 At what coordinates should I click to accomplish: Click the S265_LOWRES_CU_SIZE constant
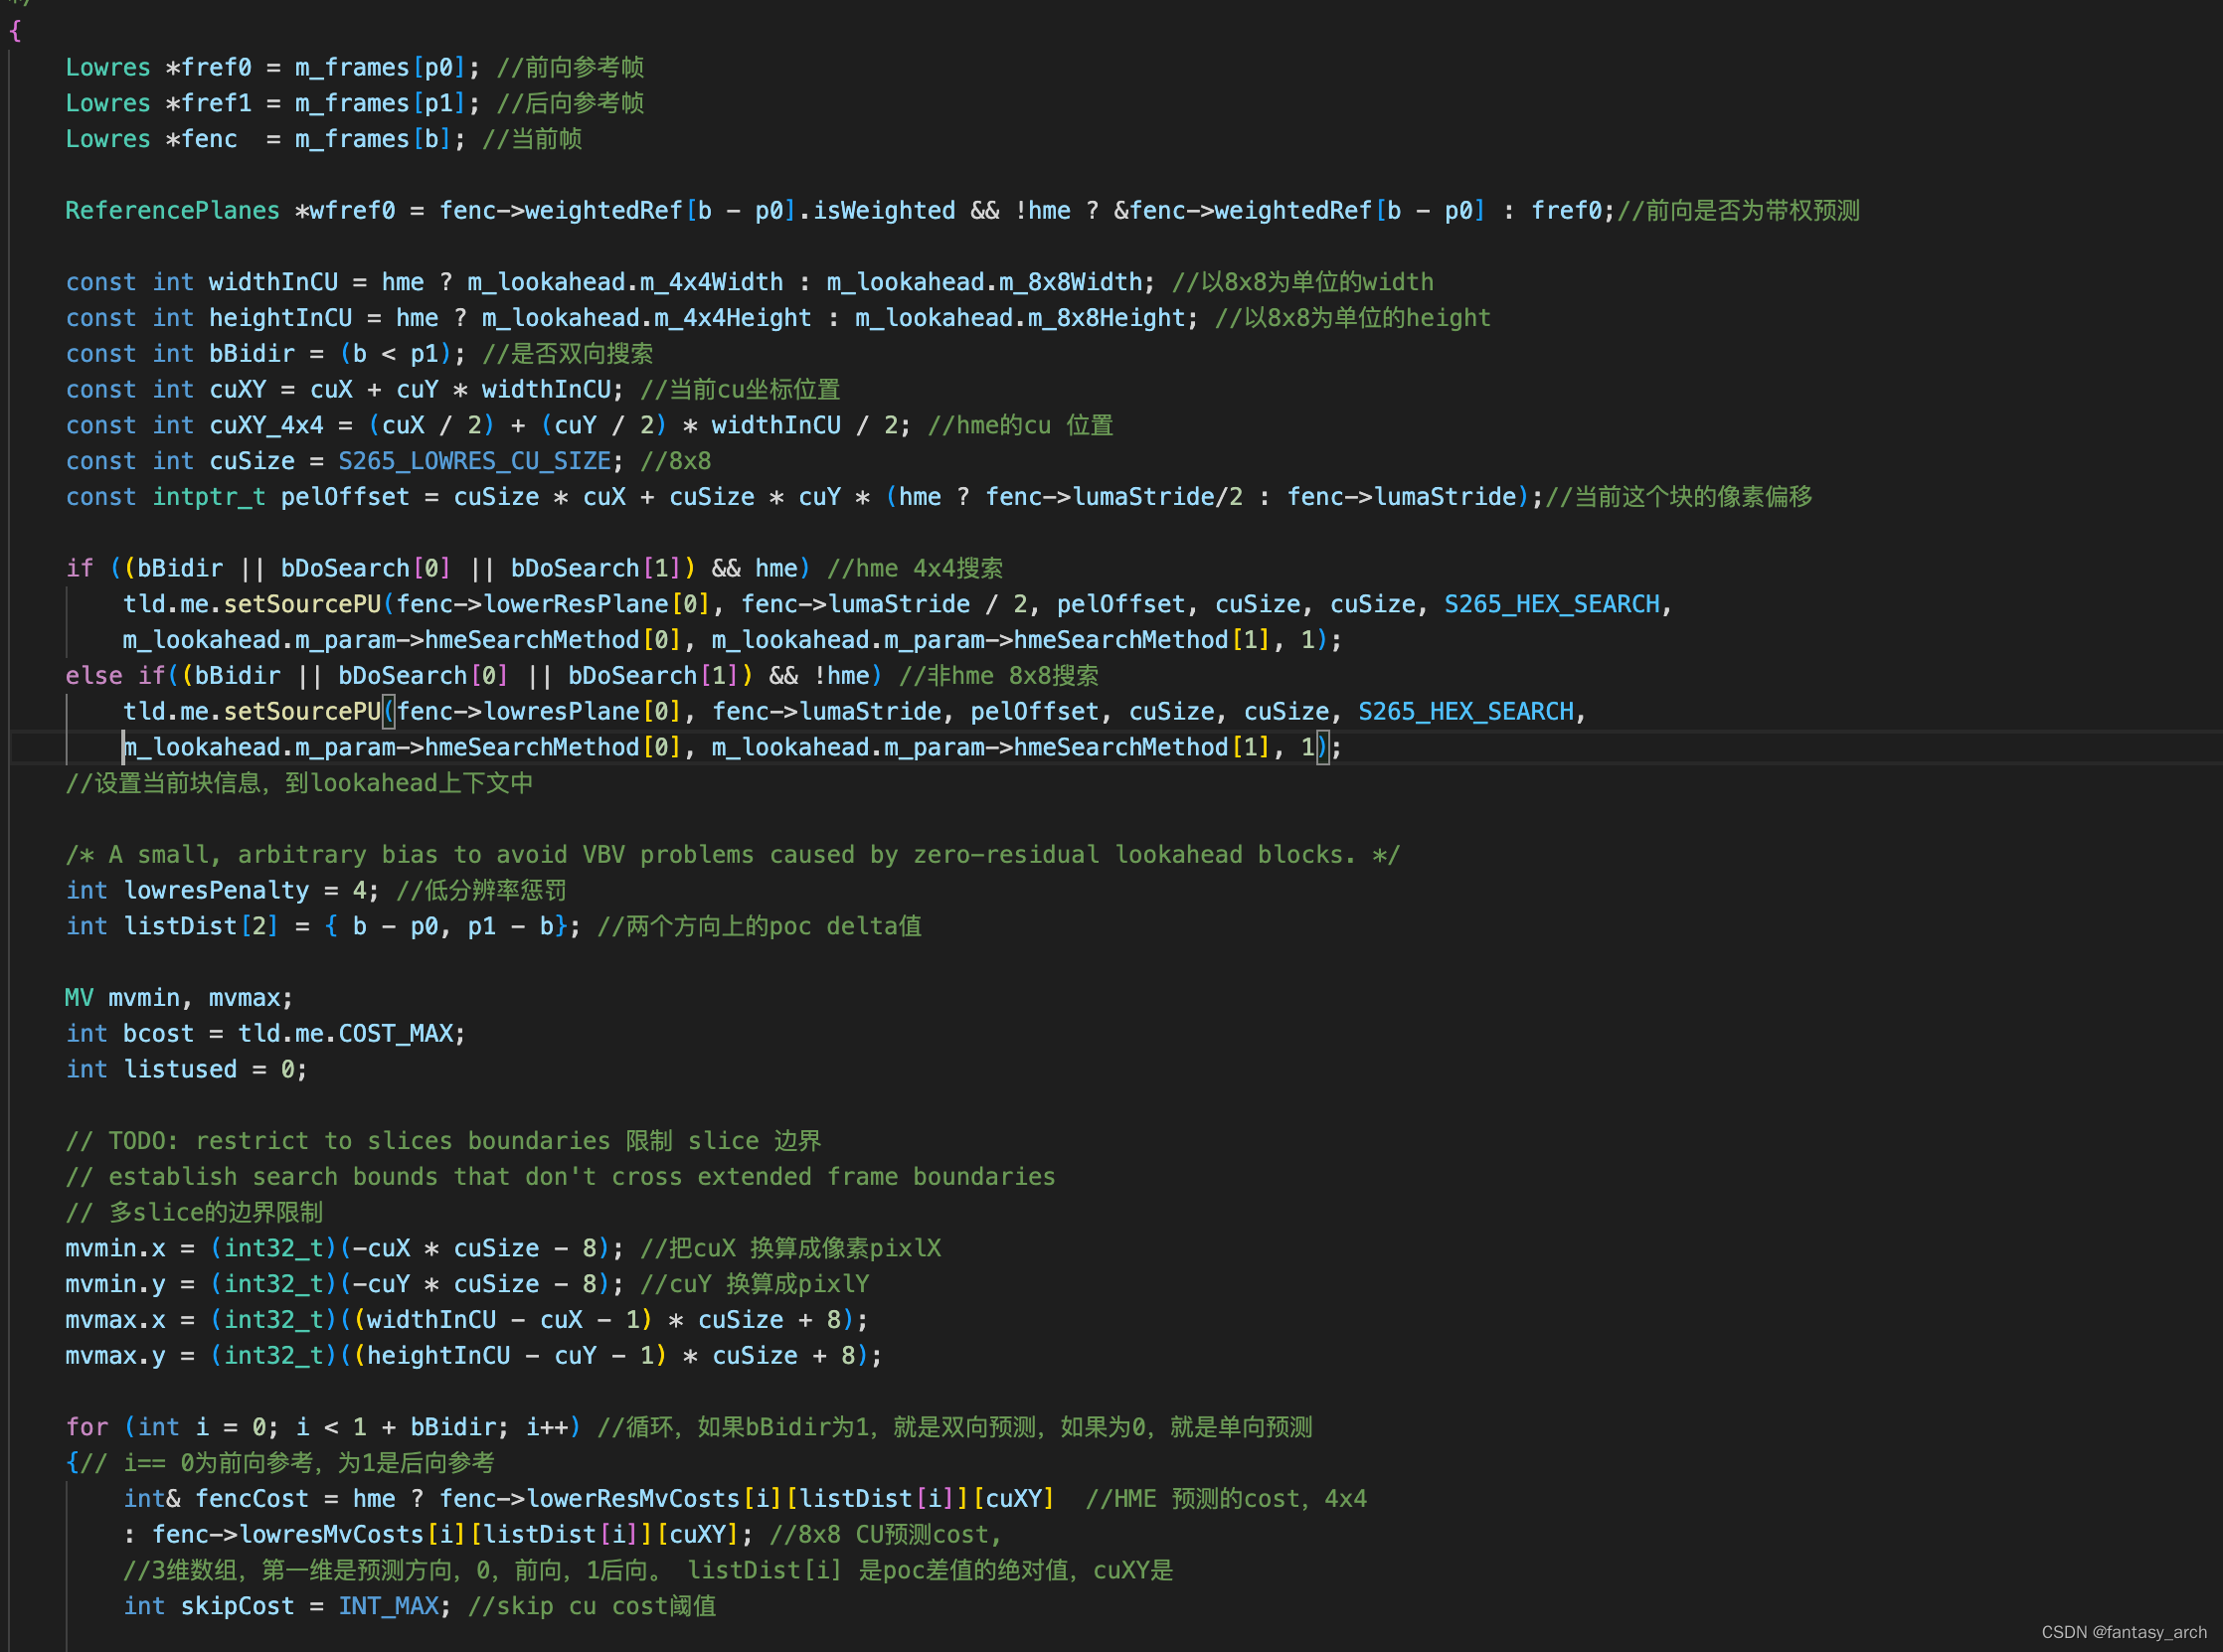point(474,461)
